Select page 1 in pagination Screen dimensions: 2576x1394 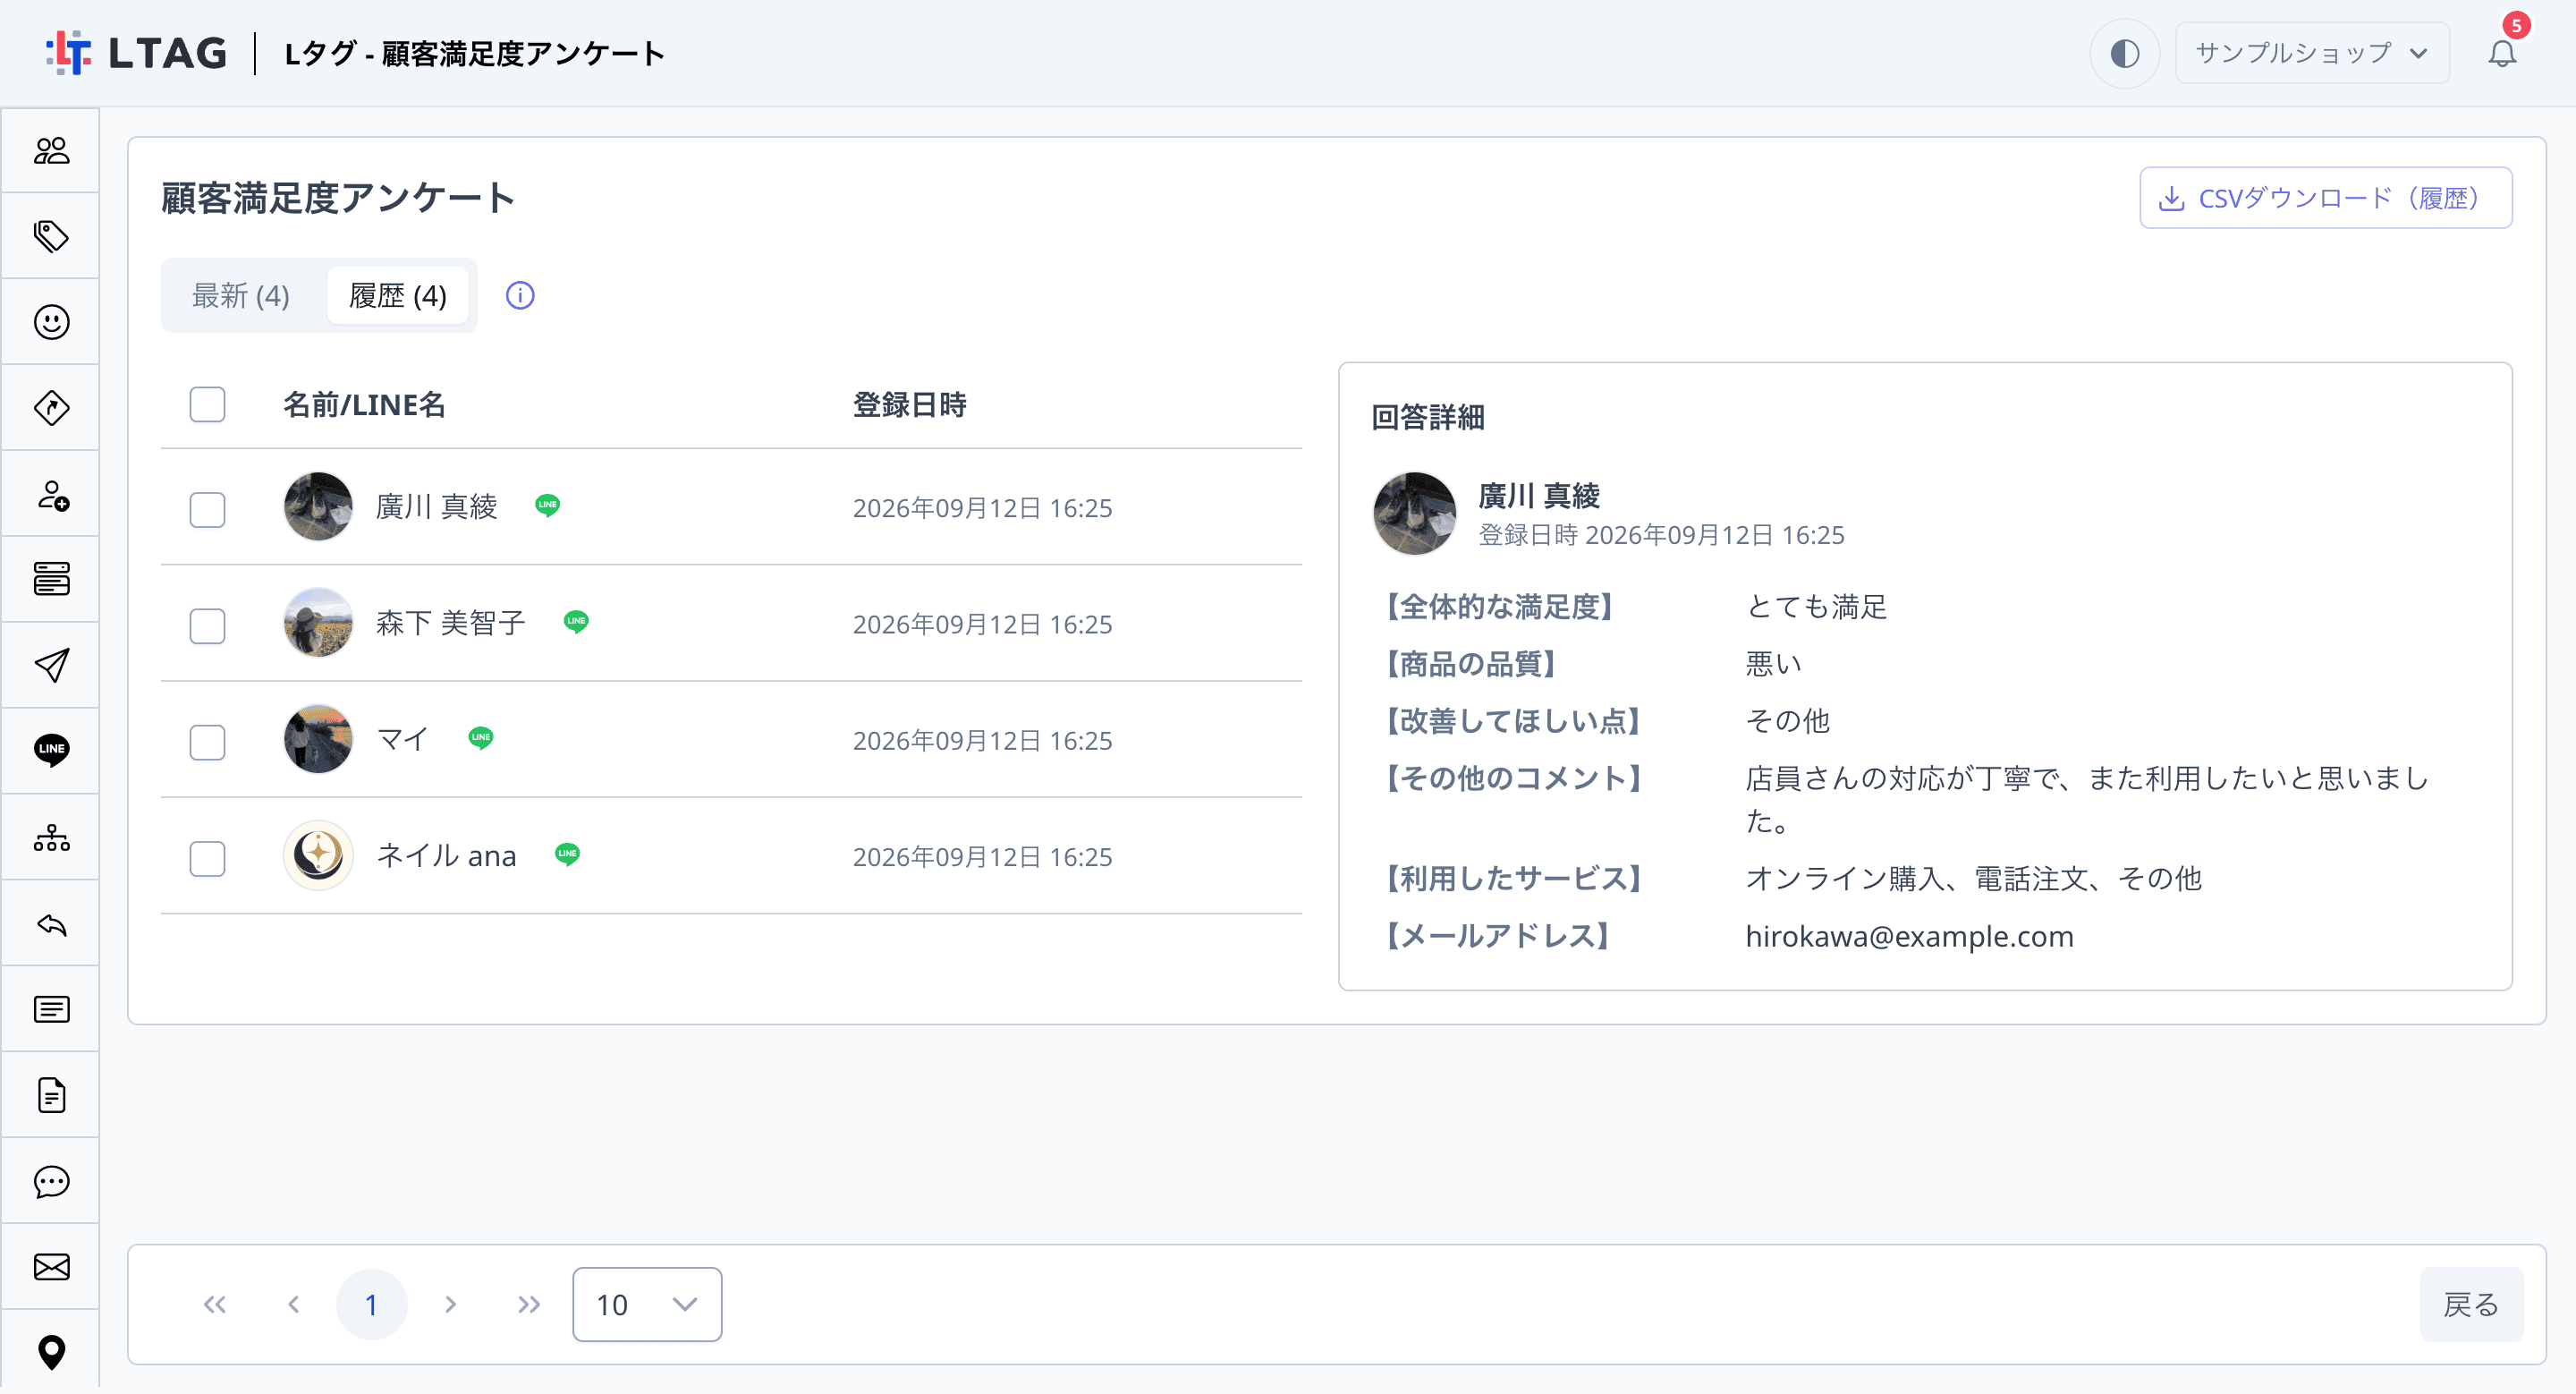pos(372,1305)
